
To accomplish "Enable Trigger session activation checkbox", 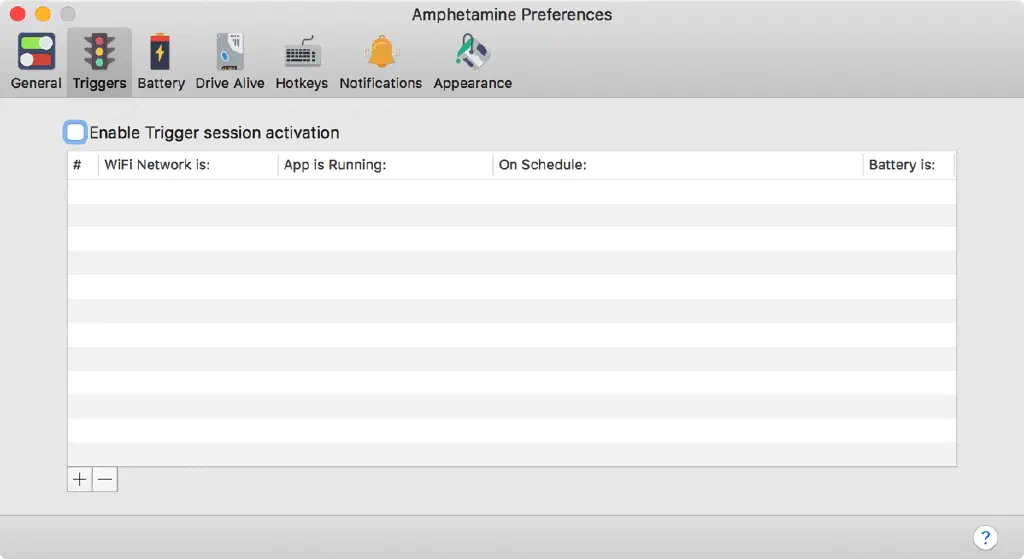I will click(76, 132).
